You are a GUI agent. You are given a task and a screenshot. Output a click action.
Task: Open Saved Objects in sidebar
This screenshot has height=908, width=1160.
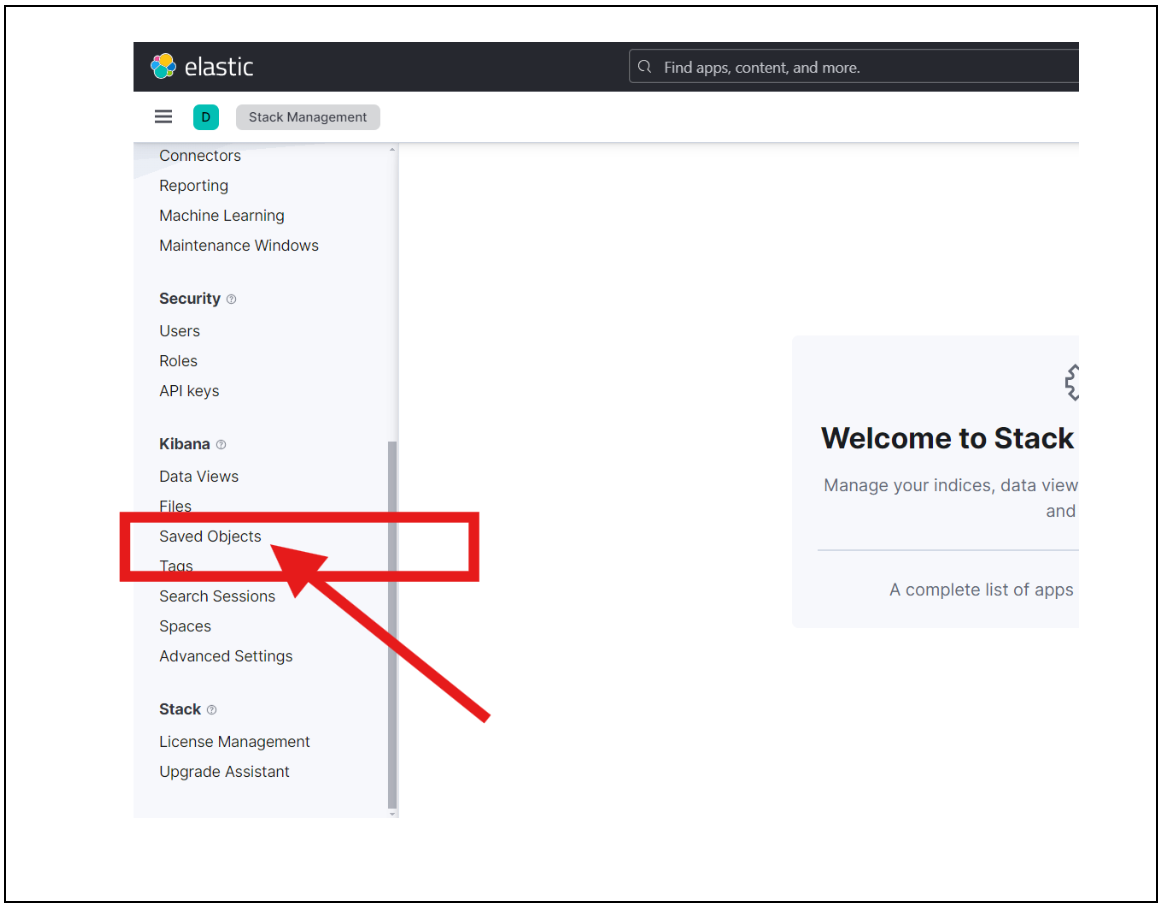pos(210,536)
